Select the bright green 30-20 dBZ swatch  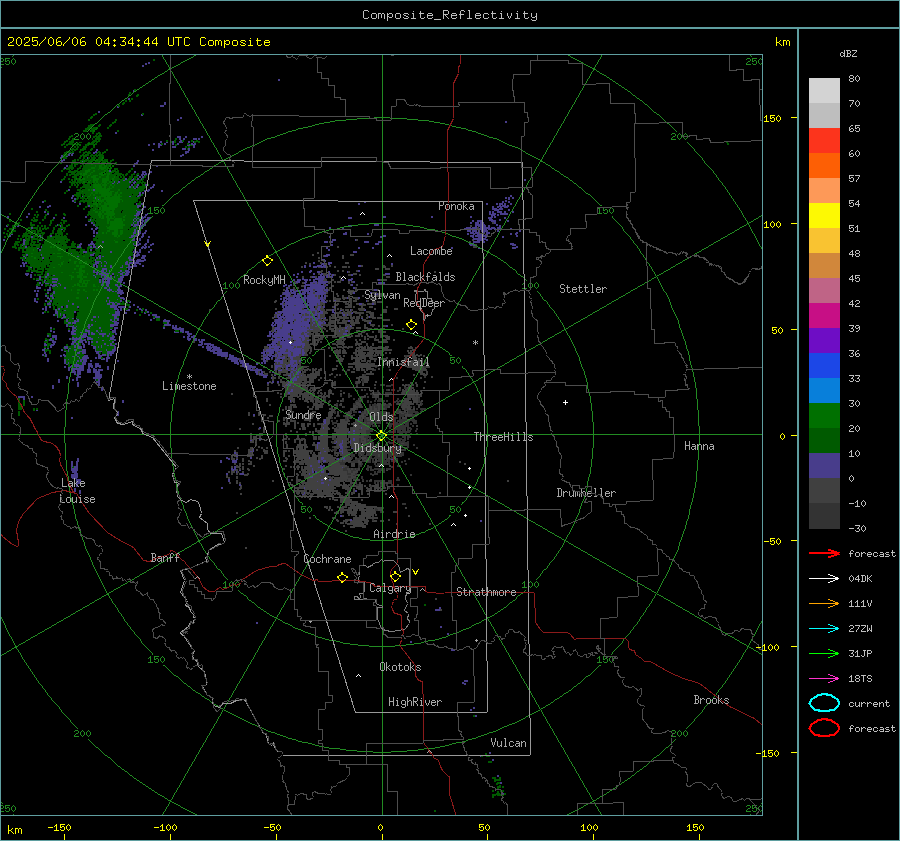point(824,415)
